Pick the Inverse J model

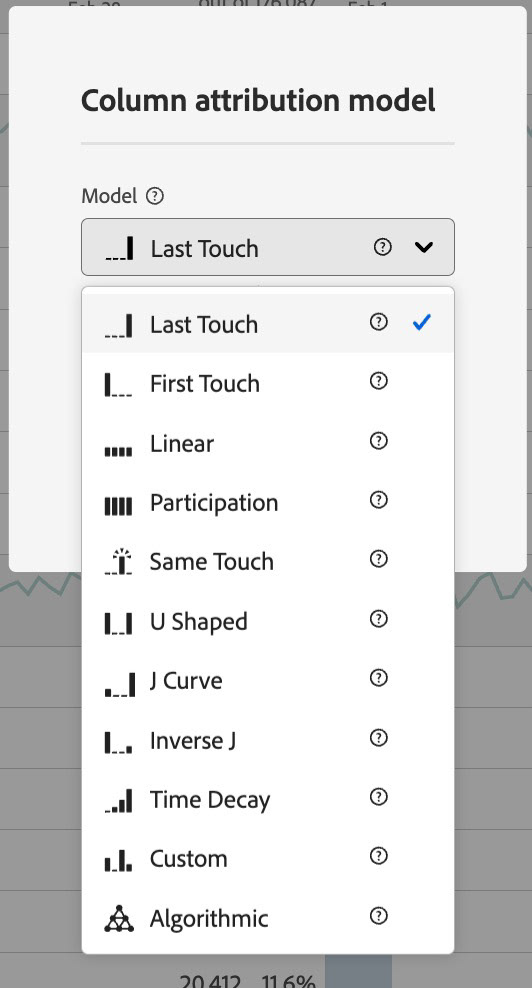point(268,740)
